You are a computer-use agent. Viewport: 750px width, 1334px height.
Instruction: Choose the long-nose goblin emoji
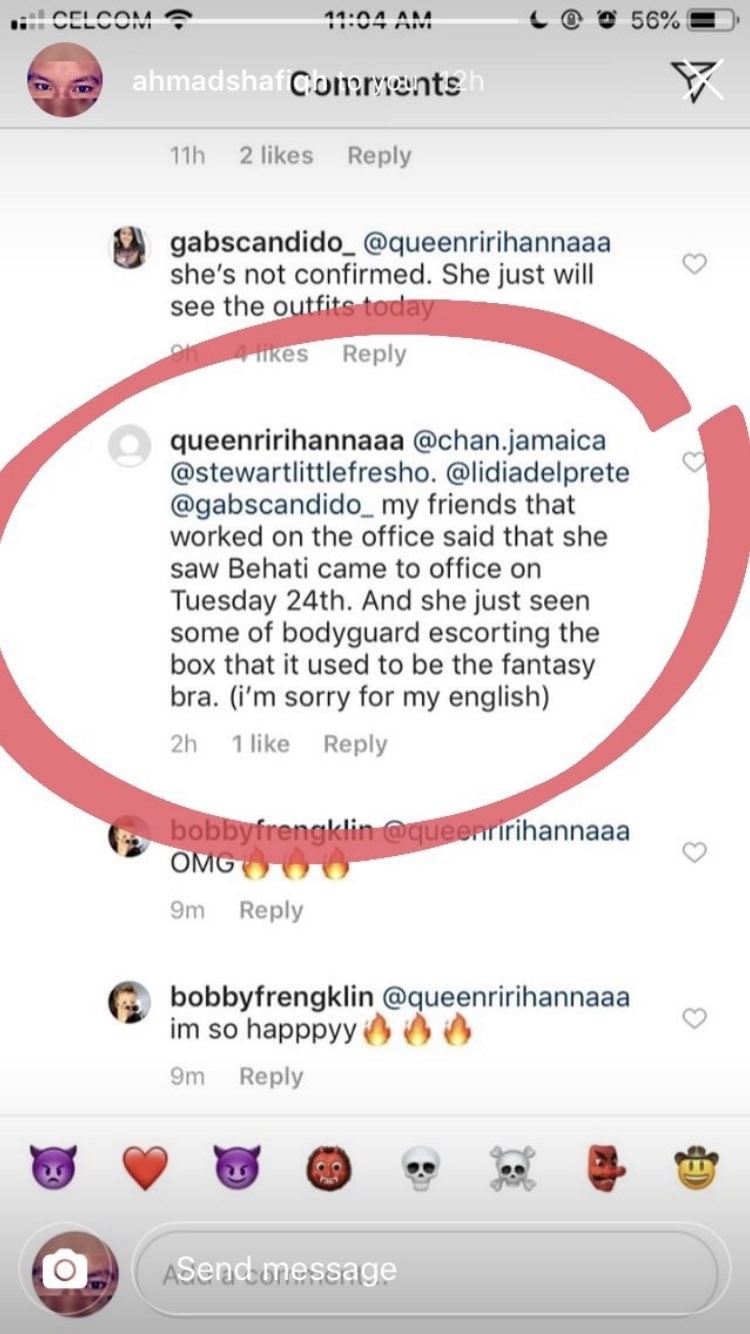click(605, 1168)
